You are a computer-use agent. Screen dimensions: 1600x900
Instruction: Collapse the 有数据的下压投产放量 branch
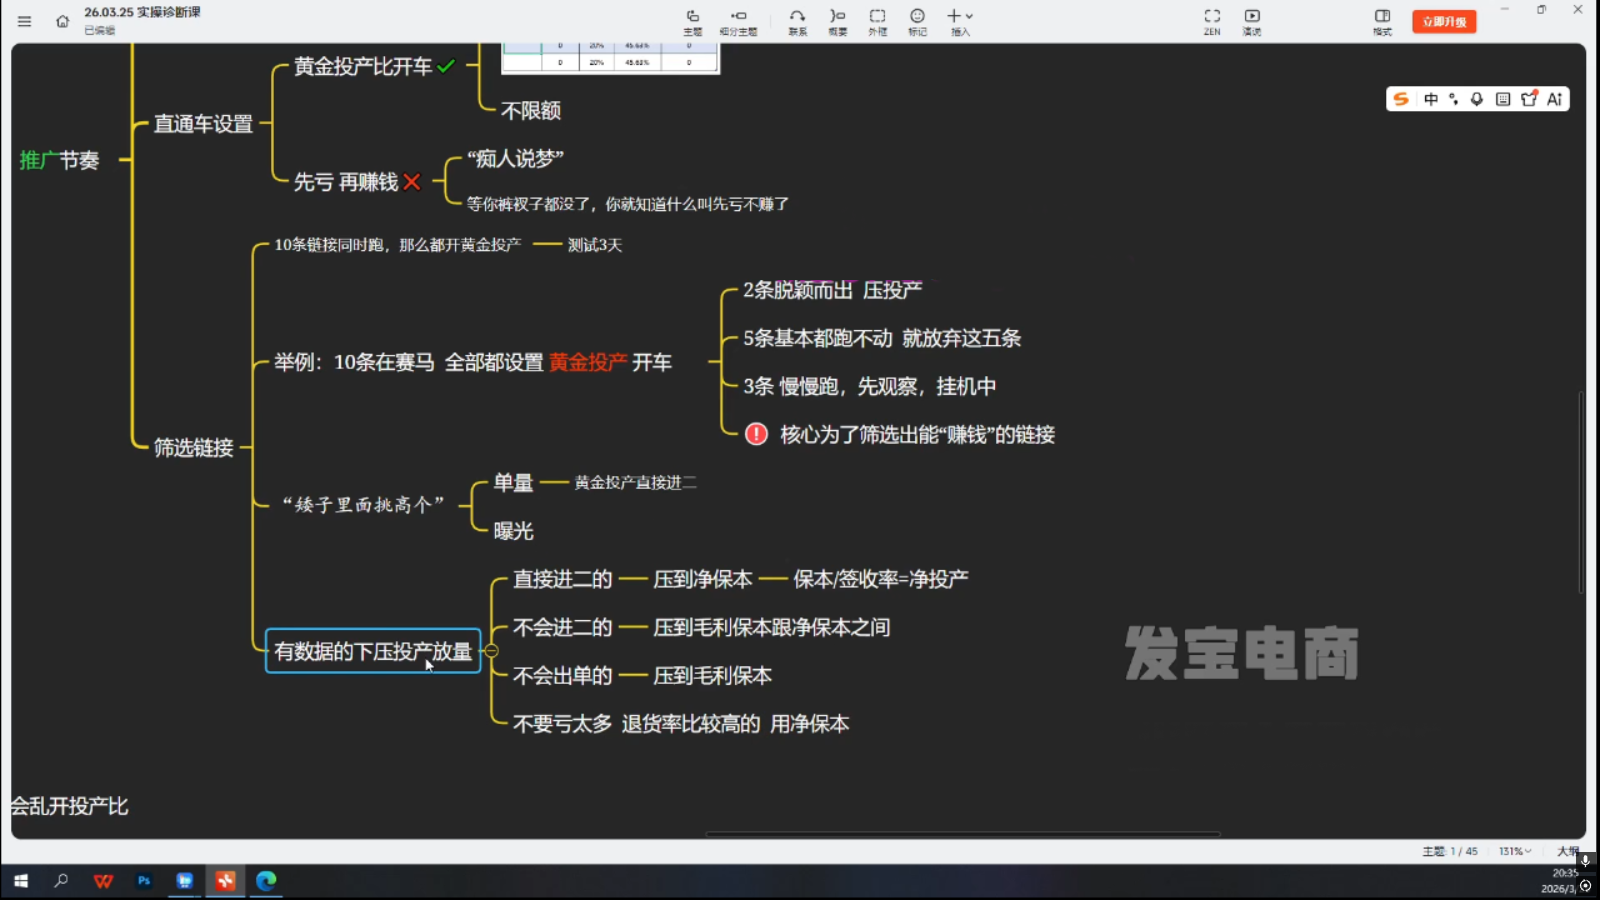click(491, 651)
